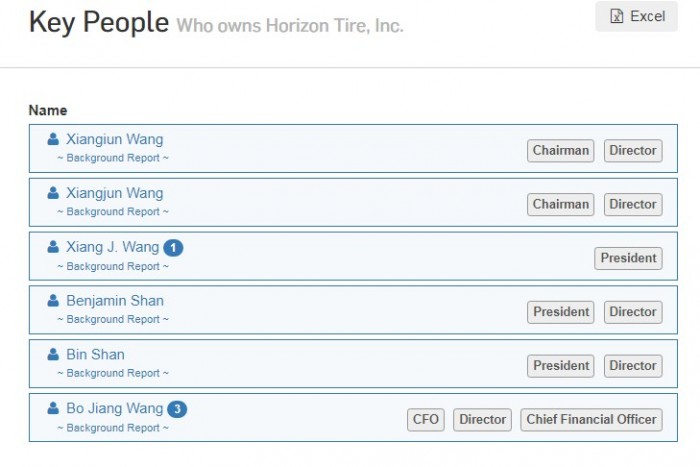Click person icon beside Bo Jiang Wang

click(54, 409)
